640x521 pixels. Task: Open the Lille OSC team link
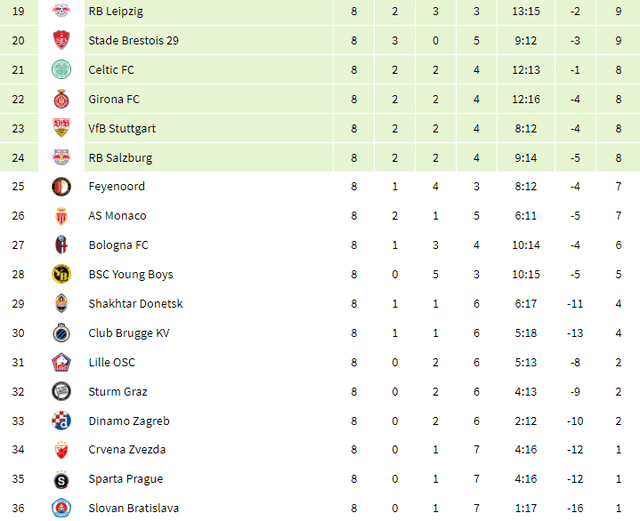click(x=111, y=362)
